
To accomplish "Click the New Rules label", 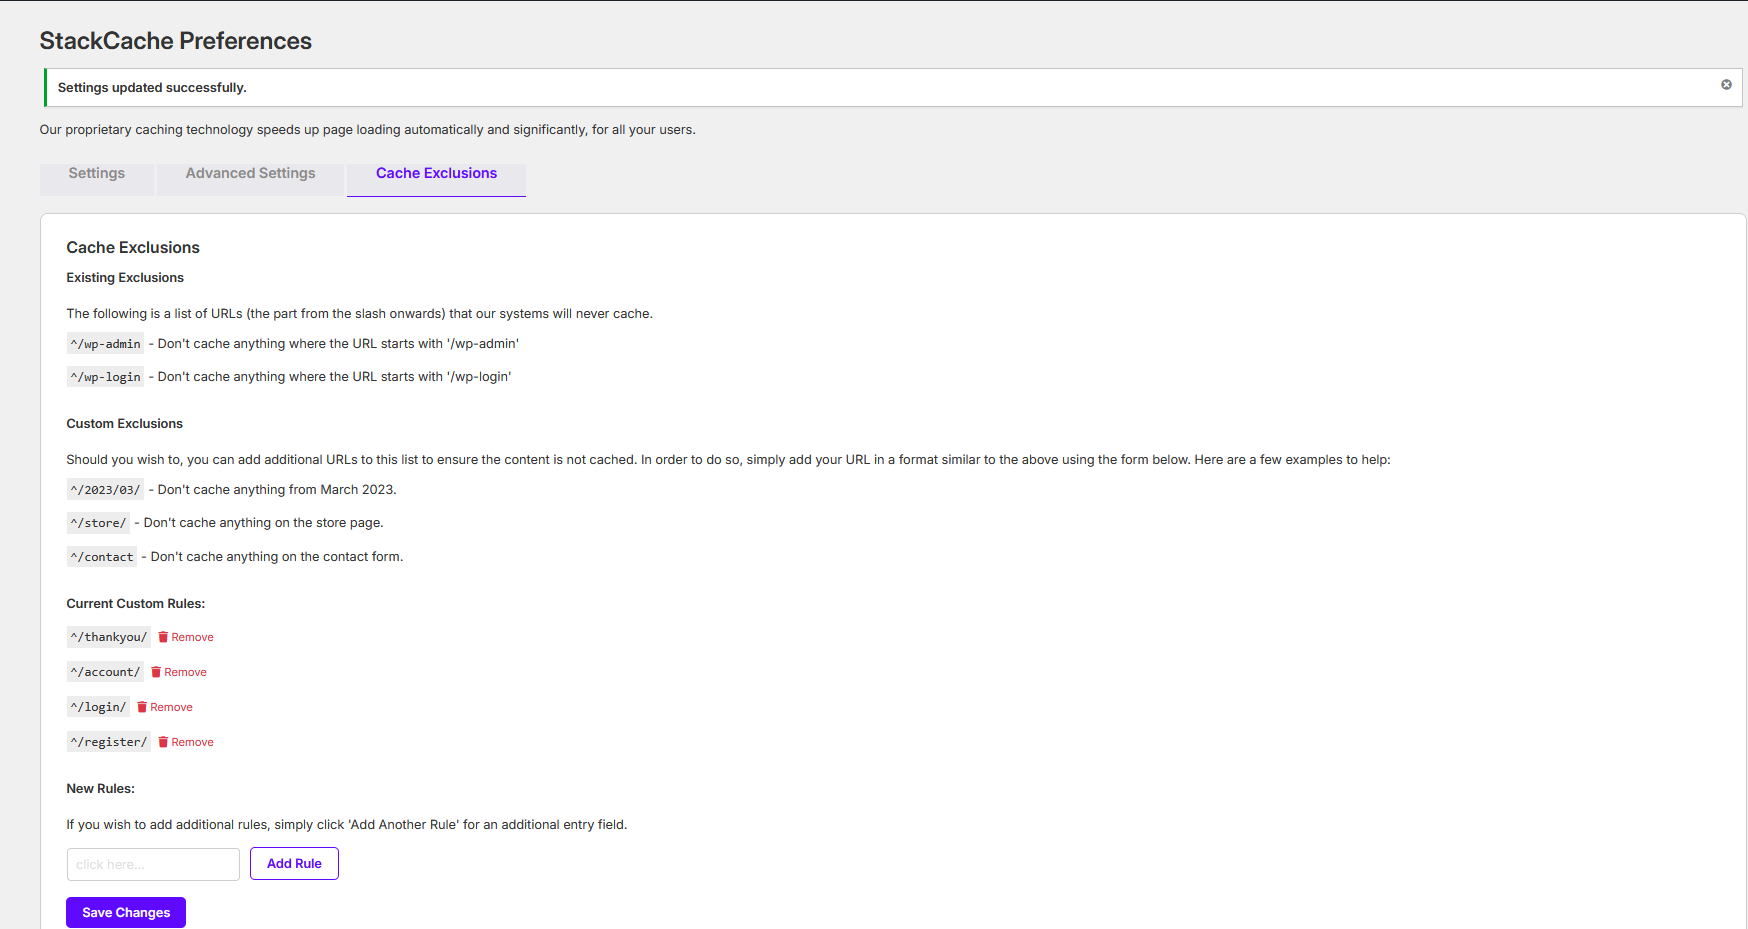I will click(101, 789).
